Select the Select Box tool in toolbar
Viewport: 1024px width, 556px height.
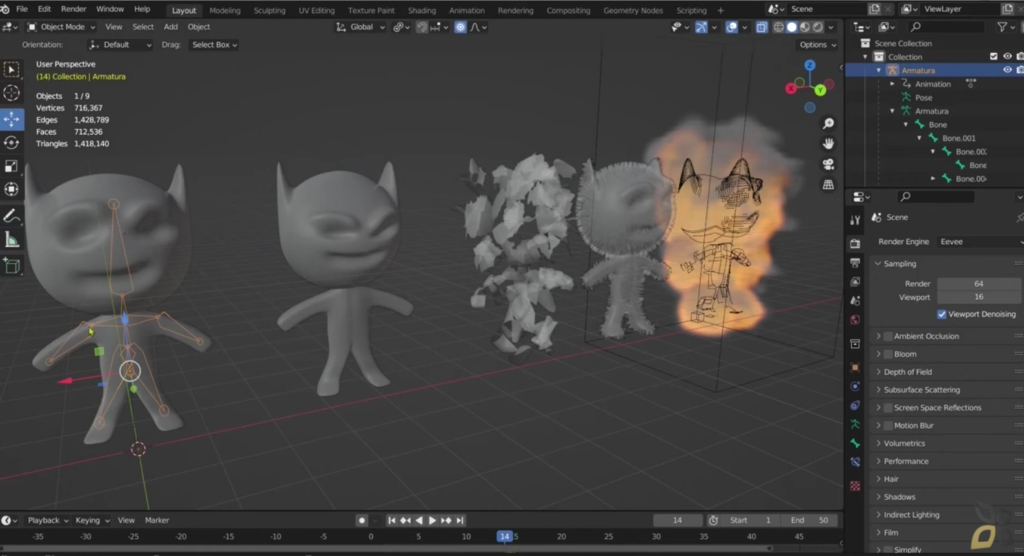tap(12, 70)
